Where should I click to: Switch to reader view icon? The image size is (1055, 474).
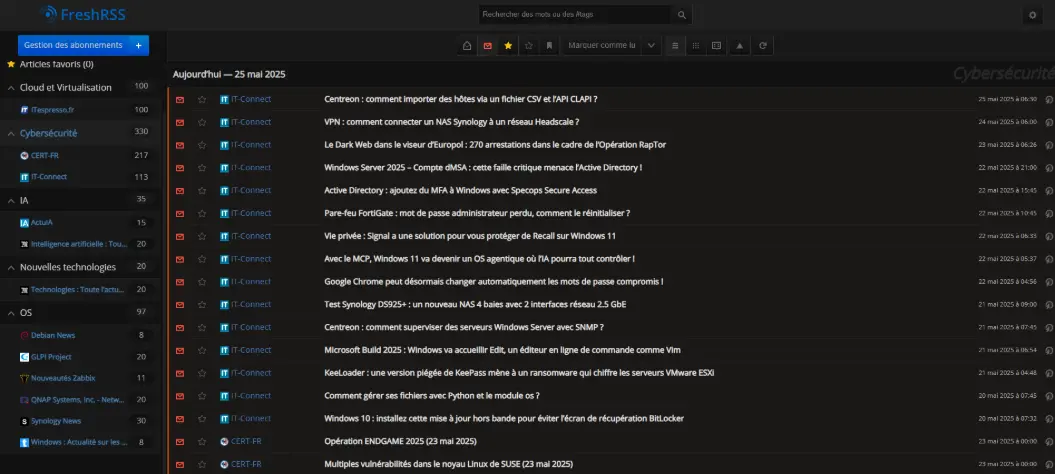point(717,46)
